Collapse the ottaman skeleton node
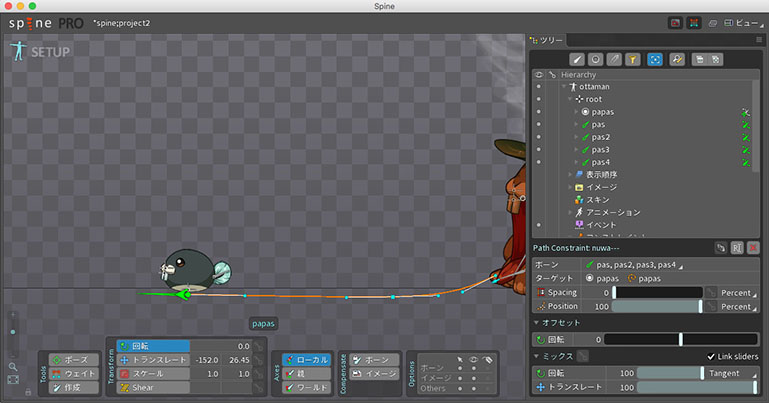 click(x=564, y=87)
